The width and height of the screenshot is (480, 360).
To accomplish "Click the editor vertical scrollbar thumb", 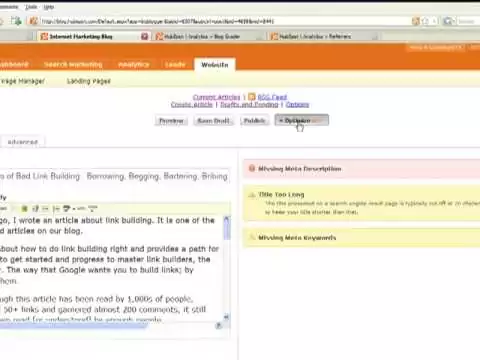I will (x=227, y=229).
